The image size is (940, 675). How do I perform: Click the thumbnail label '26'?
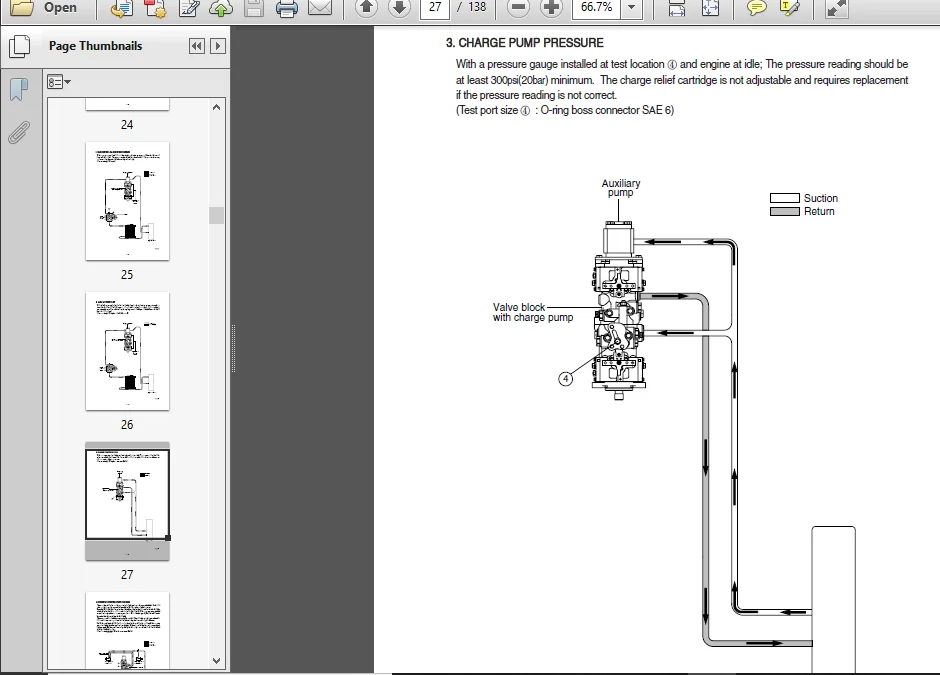127,424
